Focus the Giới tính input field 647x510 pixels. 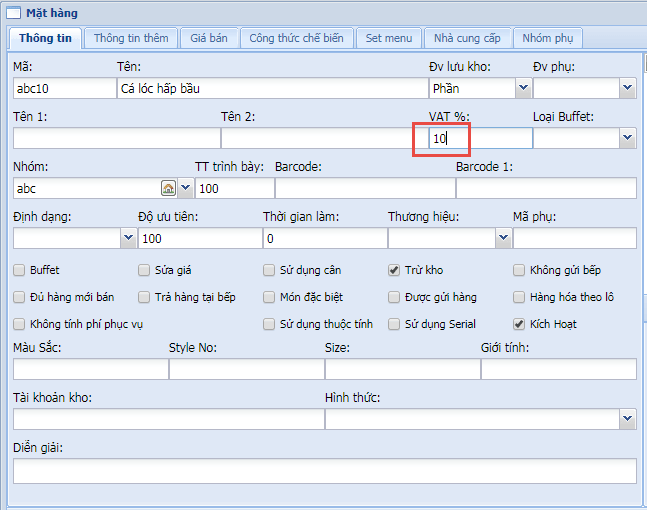[x=559, y=369]
